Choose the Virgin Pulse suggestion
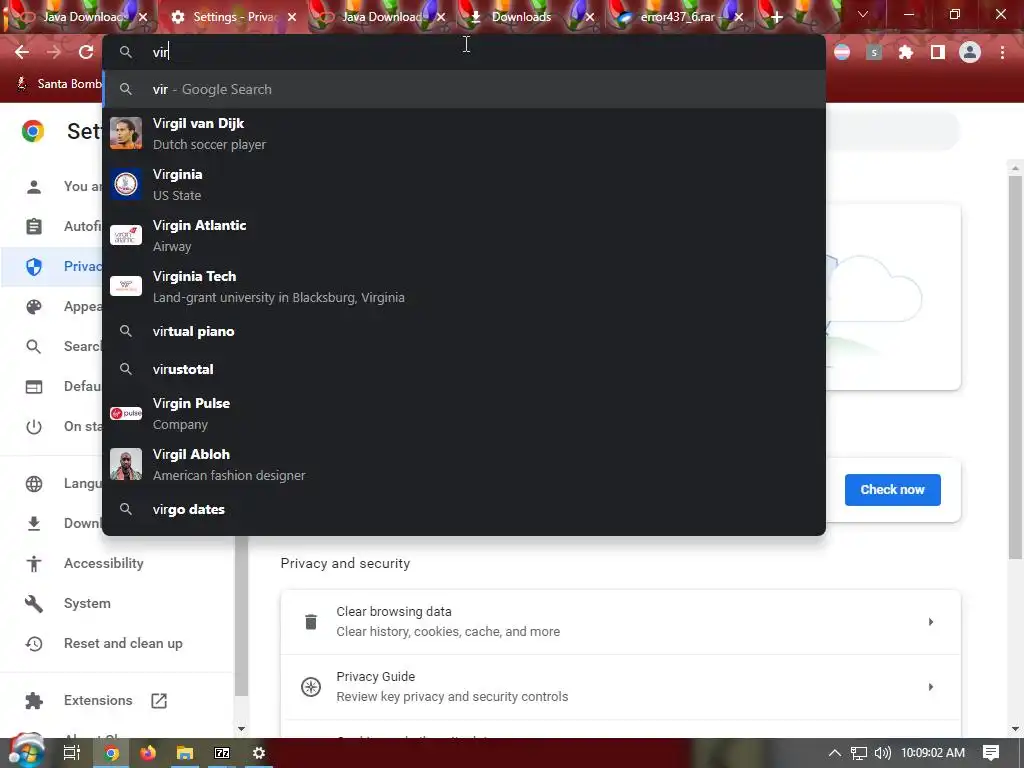Viewport: 1024px width, 768px height. coord(464,413)
